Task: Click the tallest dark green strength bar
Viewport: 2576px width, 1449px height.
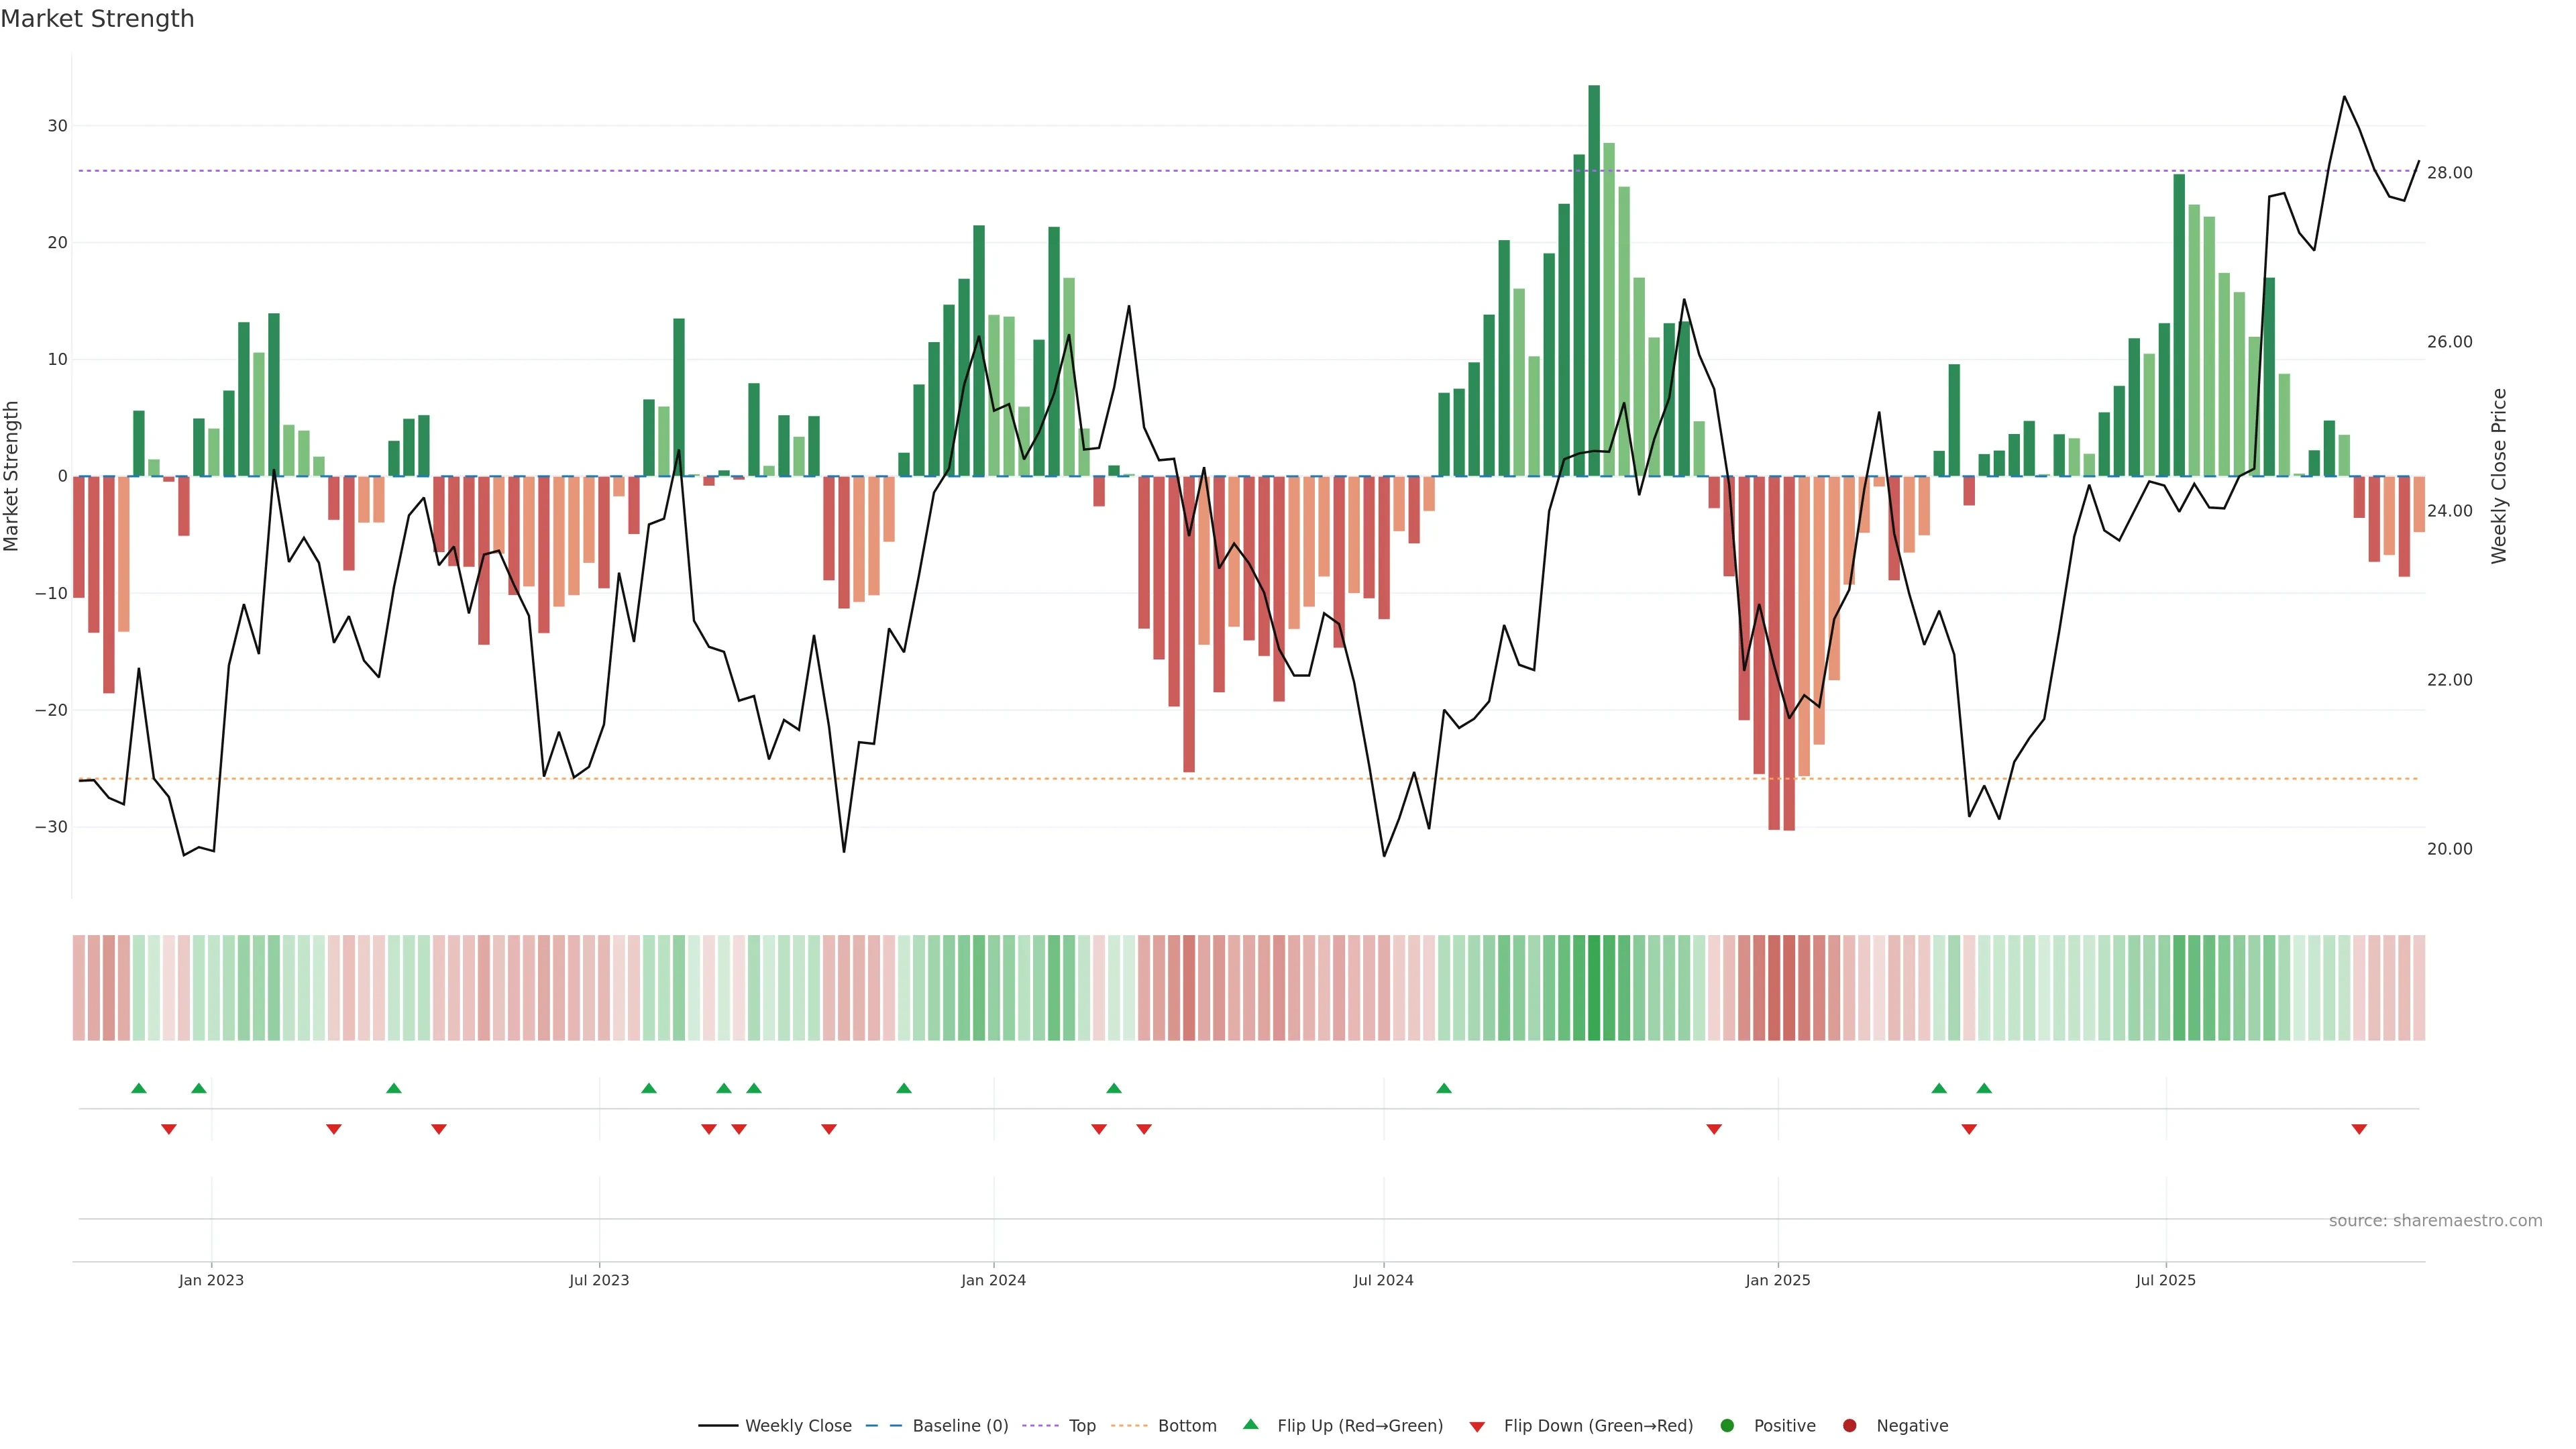Action: coord(1594,280)
